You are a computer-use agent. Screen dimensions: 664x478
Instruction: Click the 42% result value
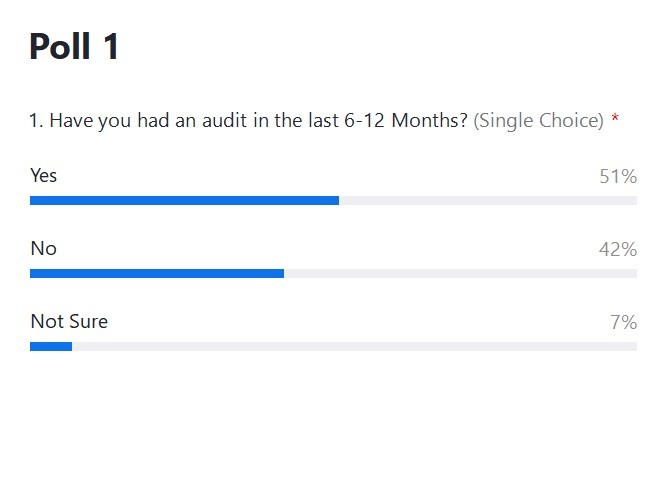coord(618,249)
